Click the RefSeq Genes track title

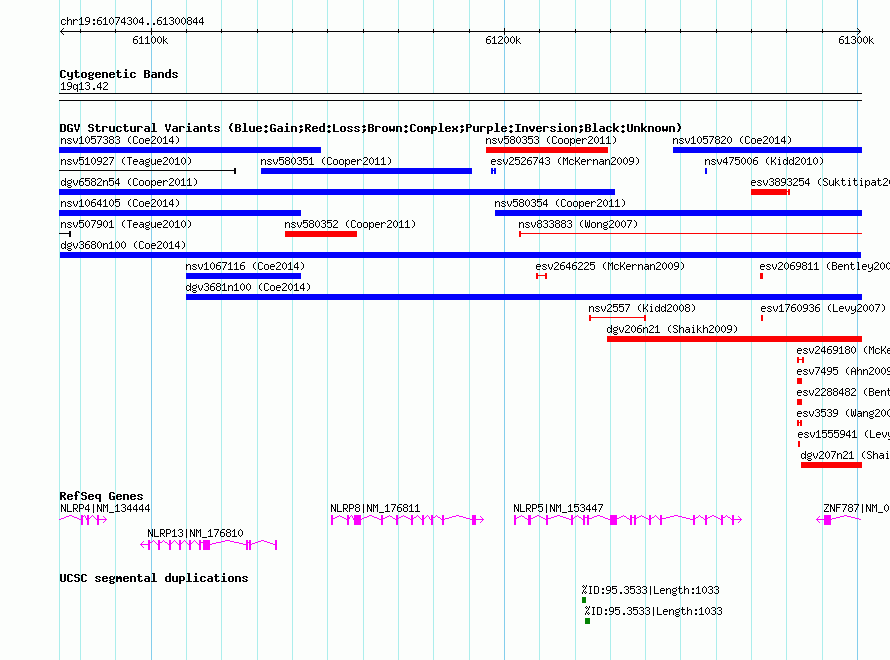click(x=101, y=496)
